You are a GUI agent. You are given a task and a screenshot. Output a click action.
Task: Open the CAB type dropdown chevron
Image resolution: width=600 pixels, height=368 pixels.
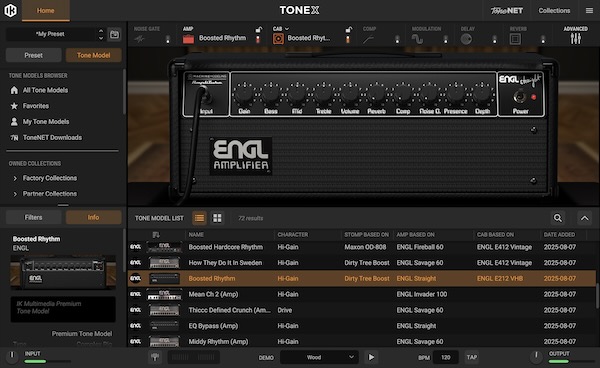pyautogui.click(x=287, y=29)
